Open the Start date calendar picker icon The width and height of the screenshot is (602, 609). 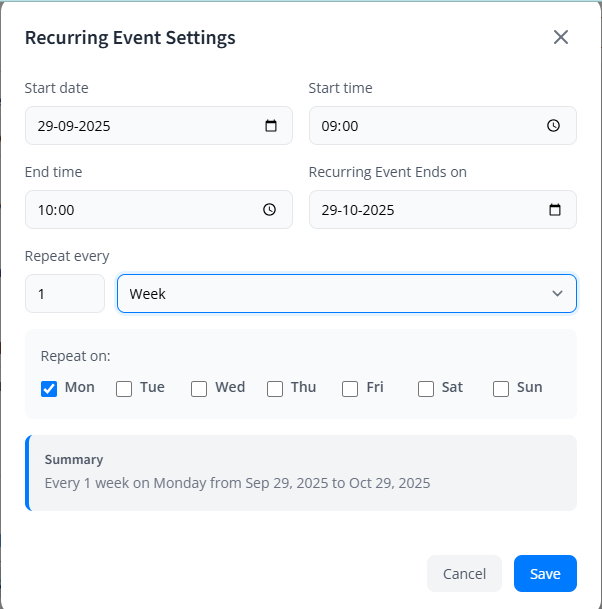[271, 126]
